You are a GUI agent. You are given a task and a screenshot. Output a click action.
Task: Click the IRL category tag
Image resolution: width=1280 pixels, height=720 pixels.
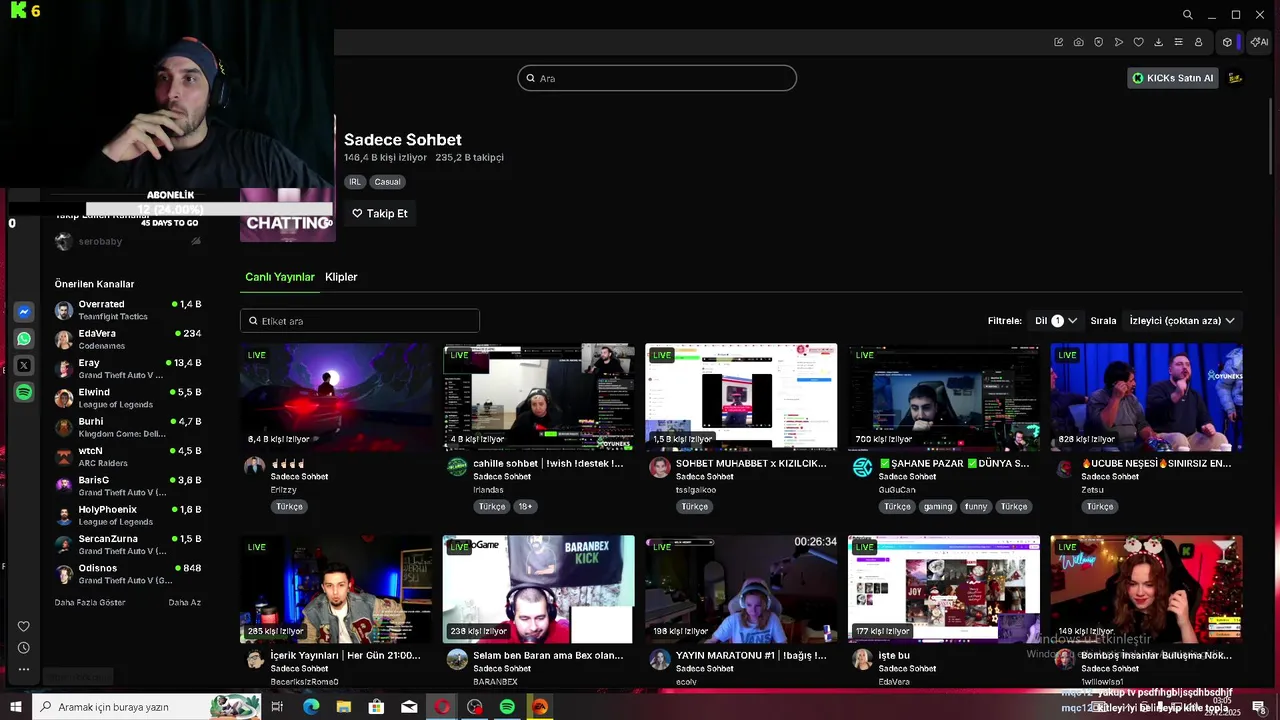355,182
